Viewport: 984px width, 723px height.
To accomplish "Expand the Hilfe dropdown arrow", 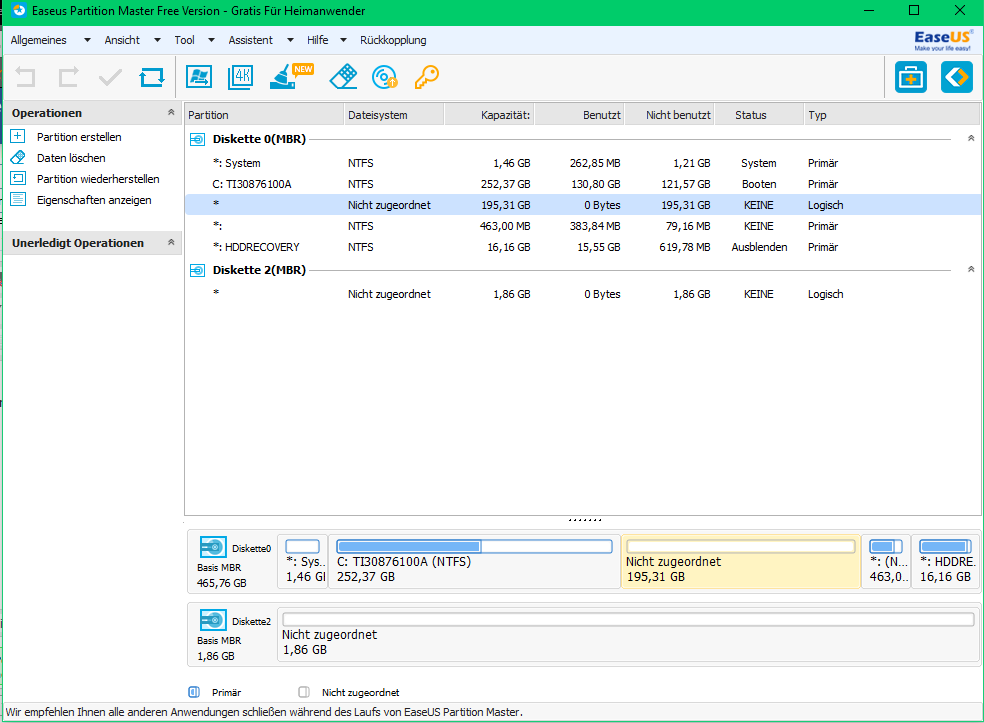I will coord(343,40).
